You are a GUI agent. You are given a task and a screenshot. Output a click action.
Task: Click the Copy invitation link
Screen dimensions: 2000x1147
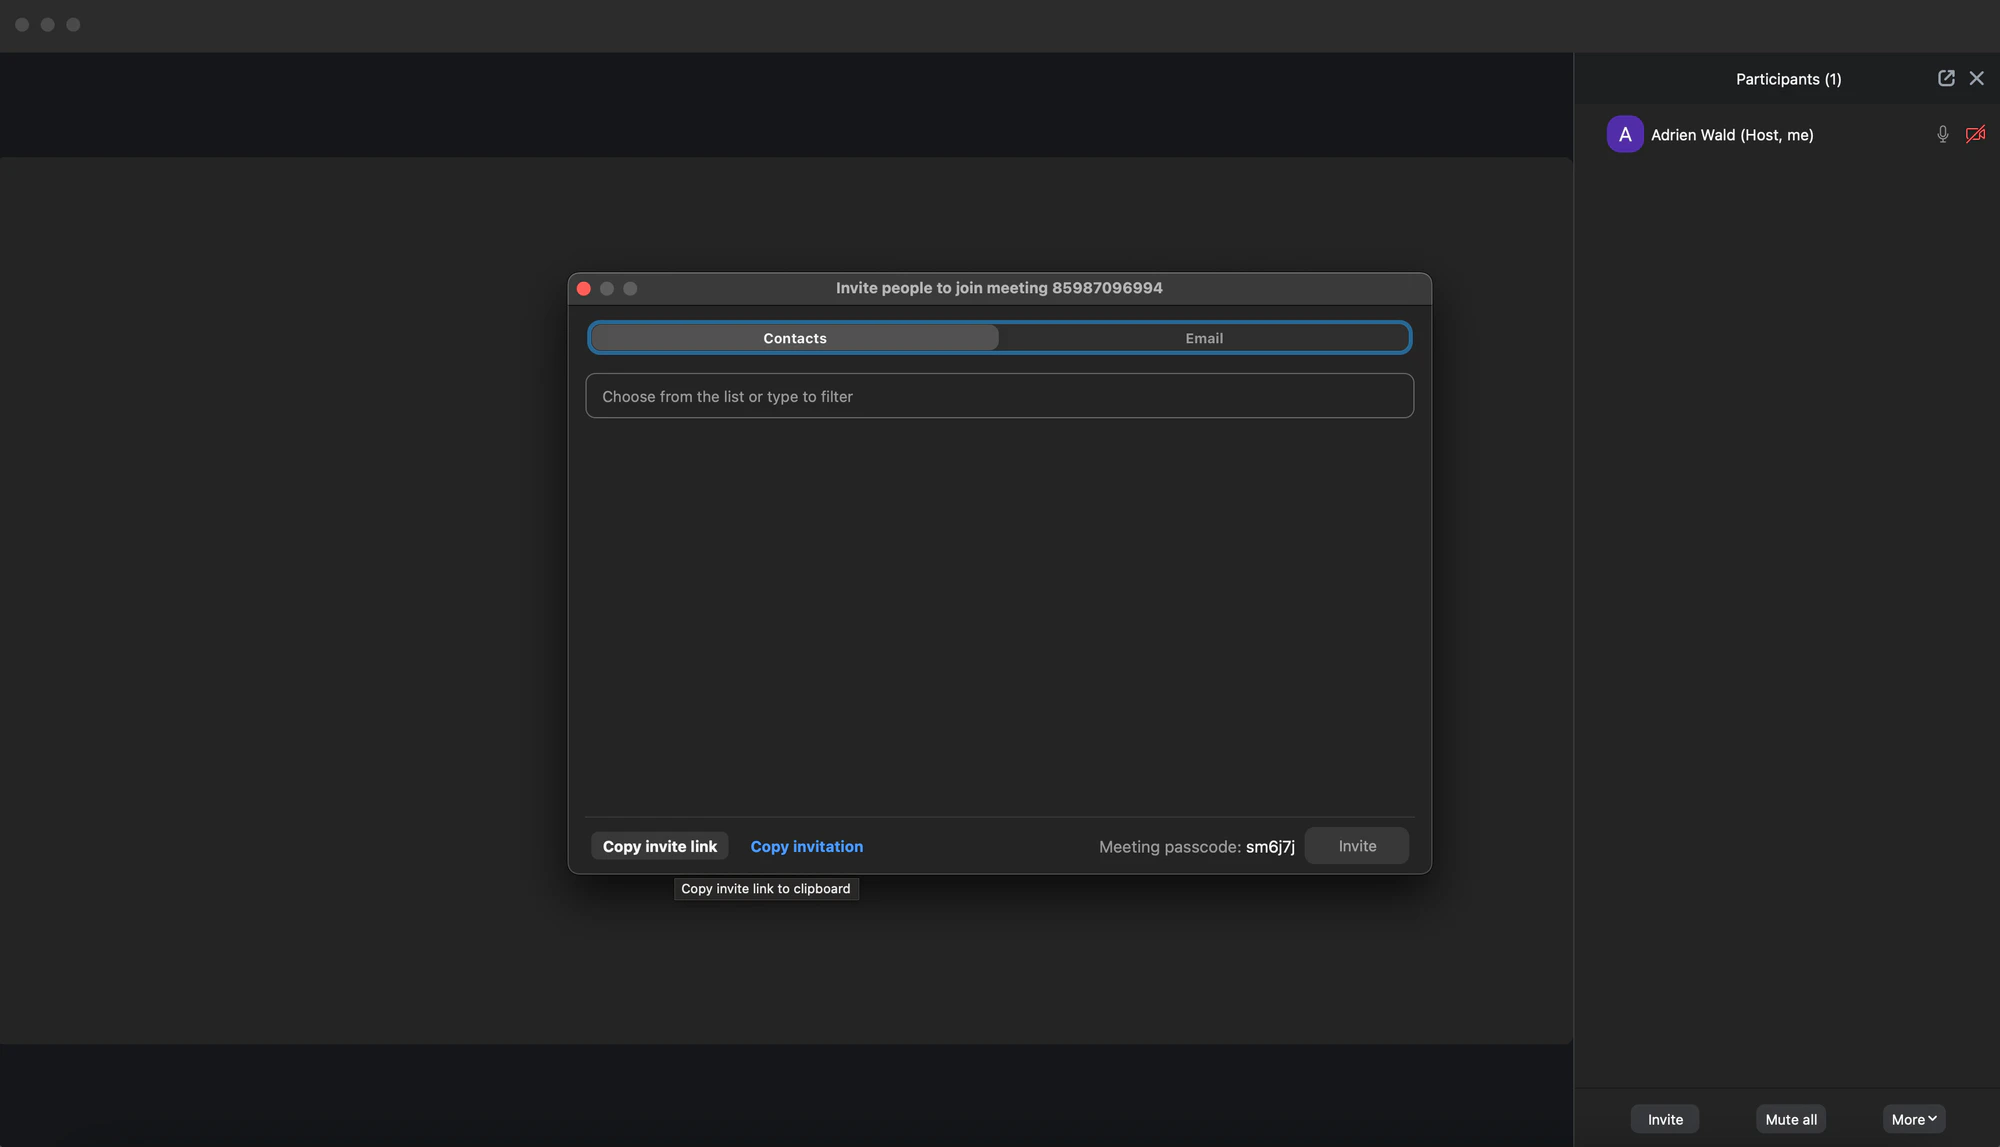pos(806,846)
